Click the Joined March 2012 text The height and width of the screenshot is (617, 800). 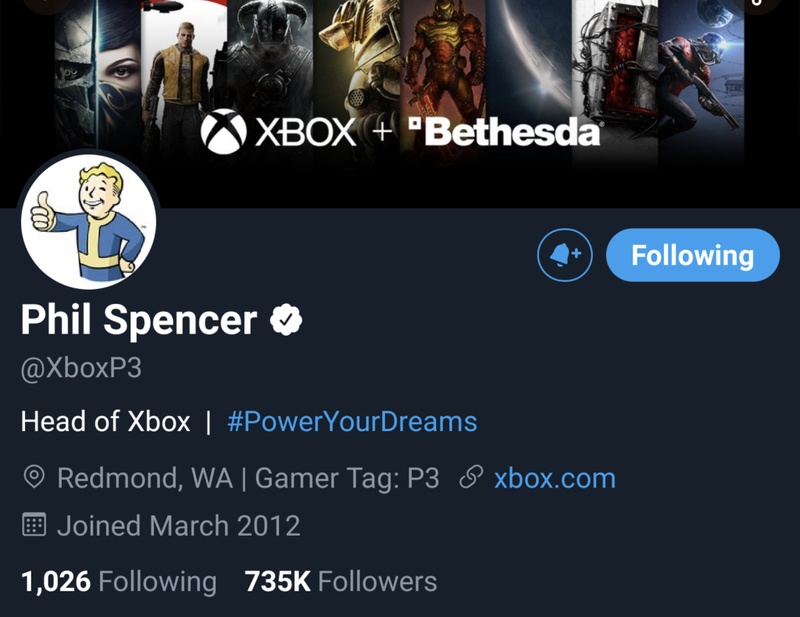178,525
